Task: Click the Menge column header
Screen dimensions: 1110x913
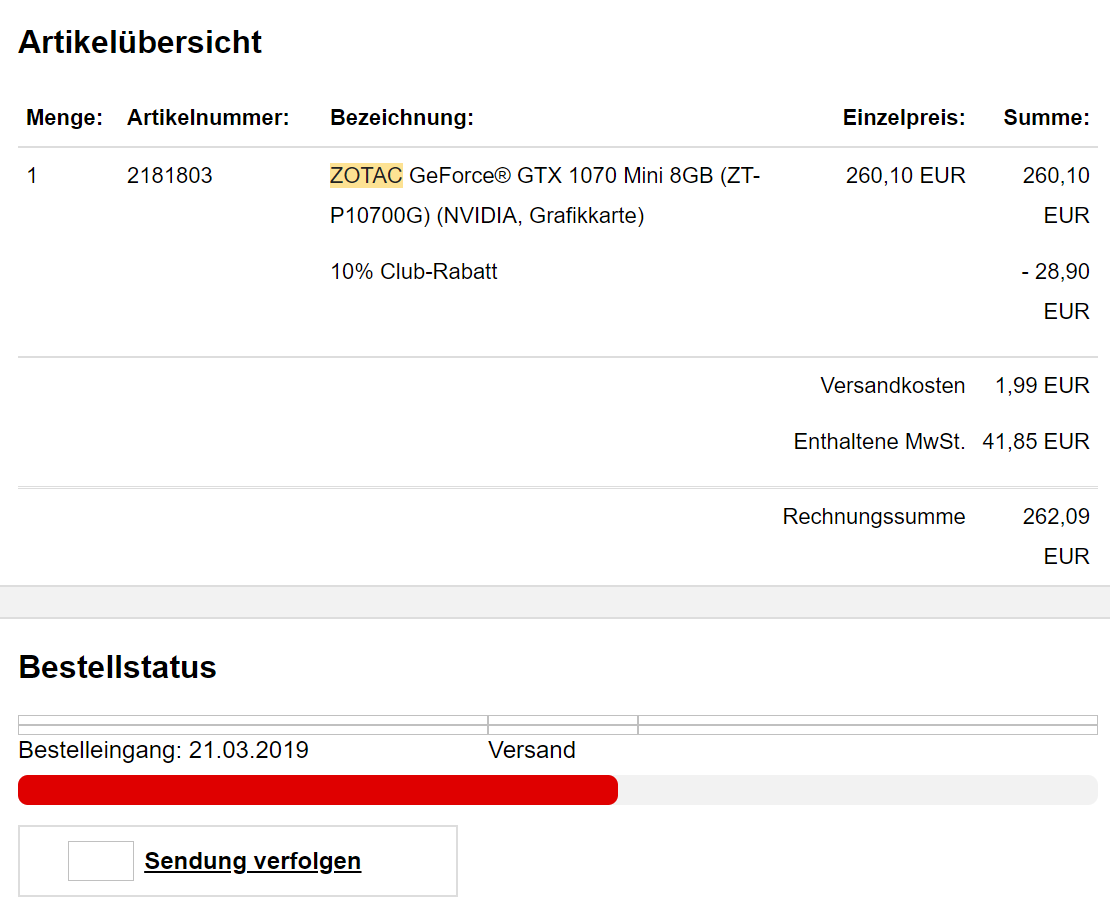Action: (64, 117)
